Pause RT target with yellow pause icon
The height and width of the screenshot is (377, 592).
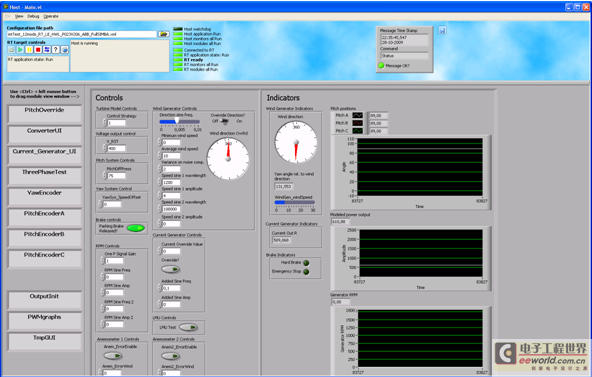click(x=29, y=49)
